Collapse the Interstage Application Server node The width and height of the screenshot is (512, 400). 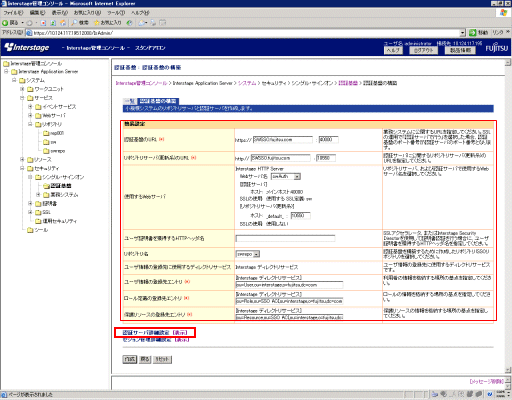(6, 71)
